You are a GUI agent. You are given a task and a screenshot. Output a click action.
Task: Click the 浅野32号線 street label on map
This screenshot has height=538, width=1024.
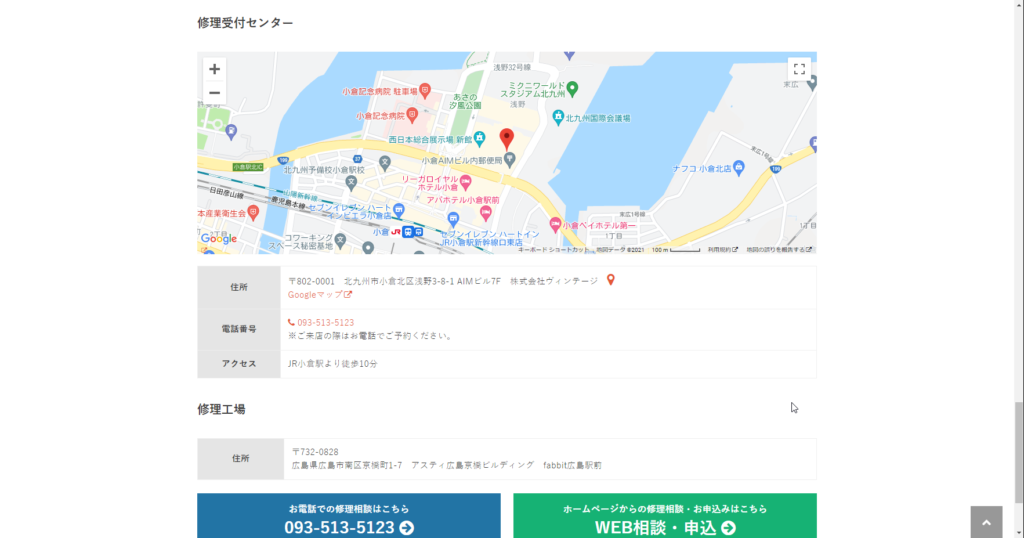512,67
